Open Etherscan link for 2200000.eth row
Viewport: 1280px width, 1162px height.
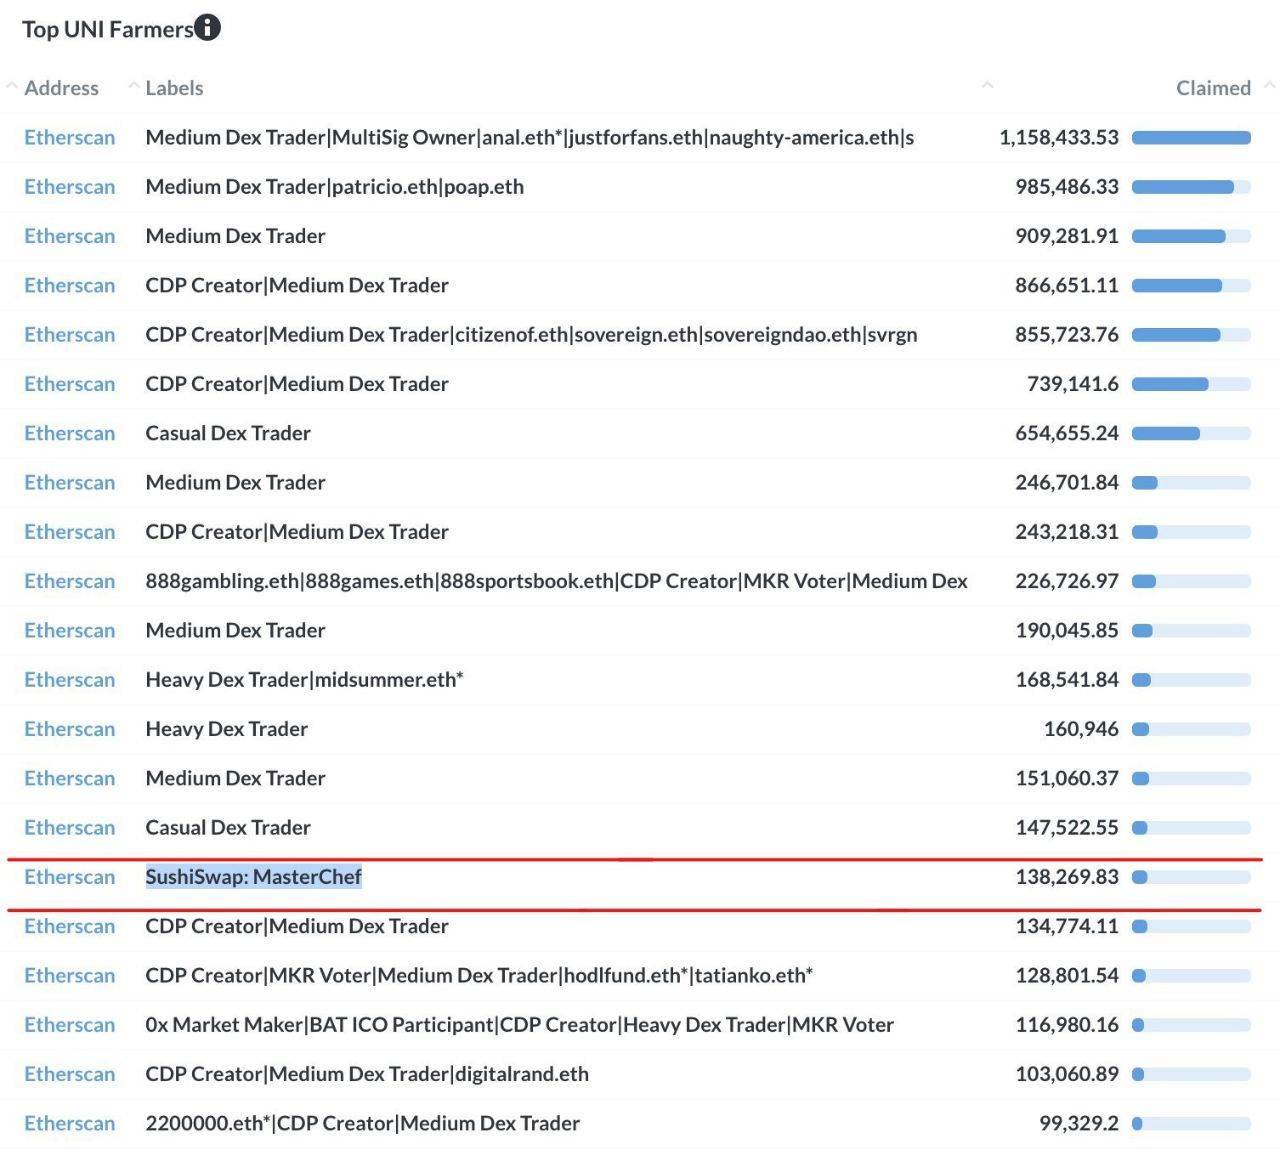(x=69, y=1123)
